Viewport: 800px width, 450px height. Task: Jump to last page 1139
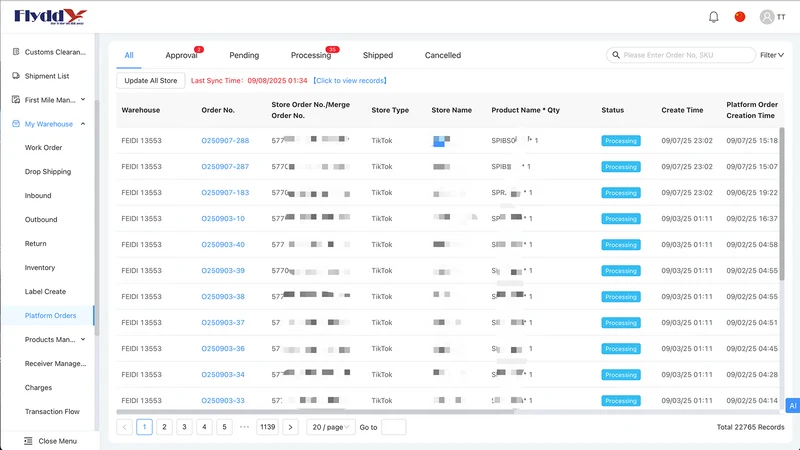(x=267, y=427)
